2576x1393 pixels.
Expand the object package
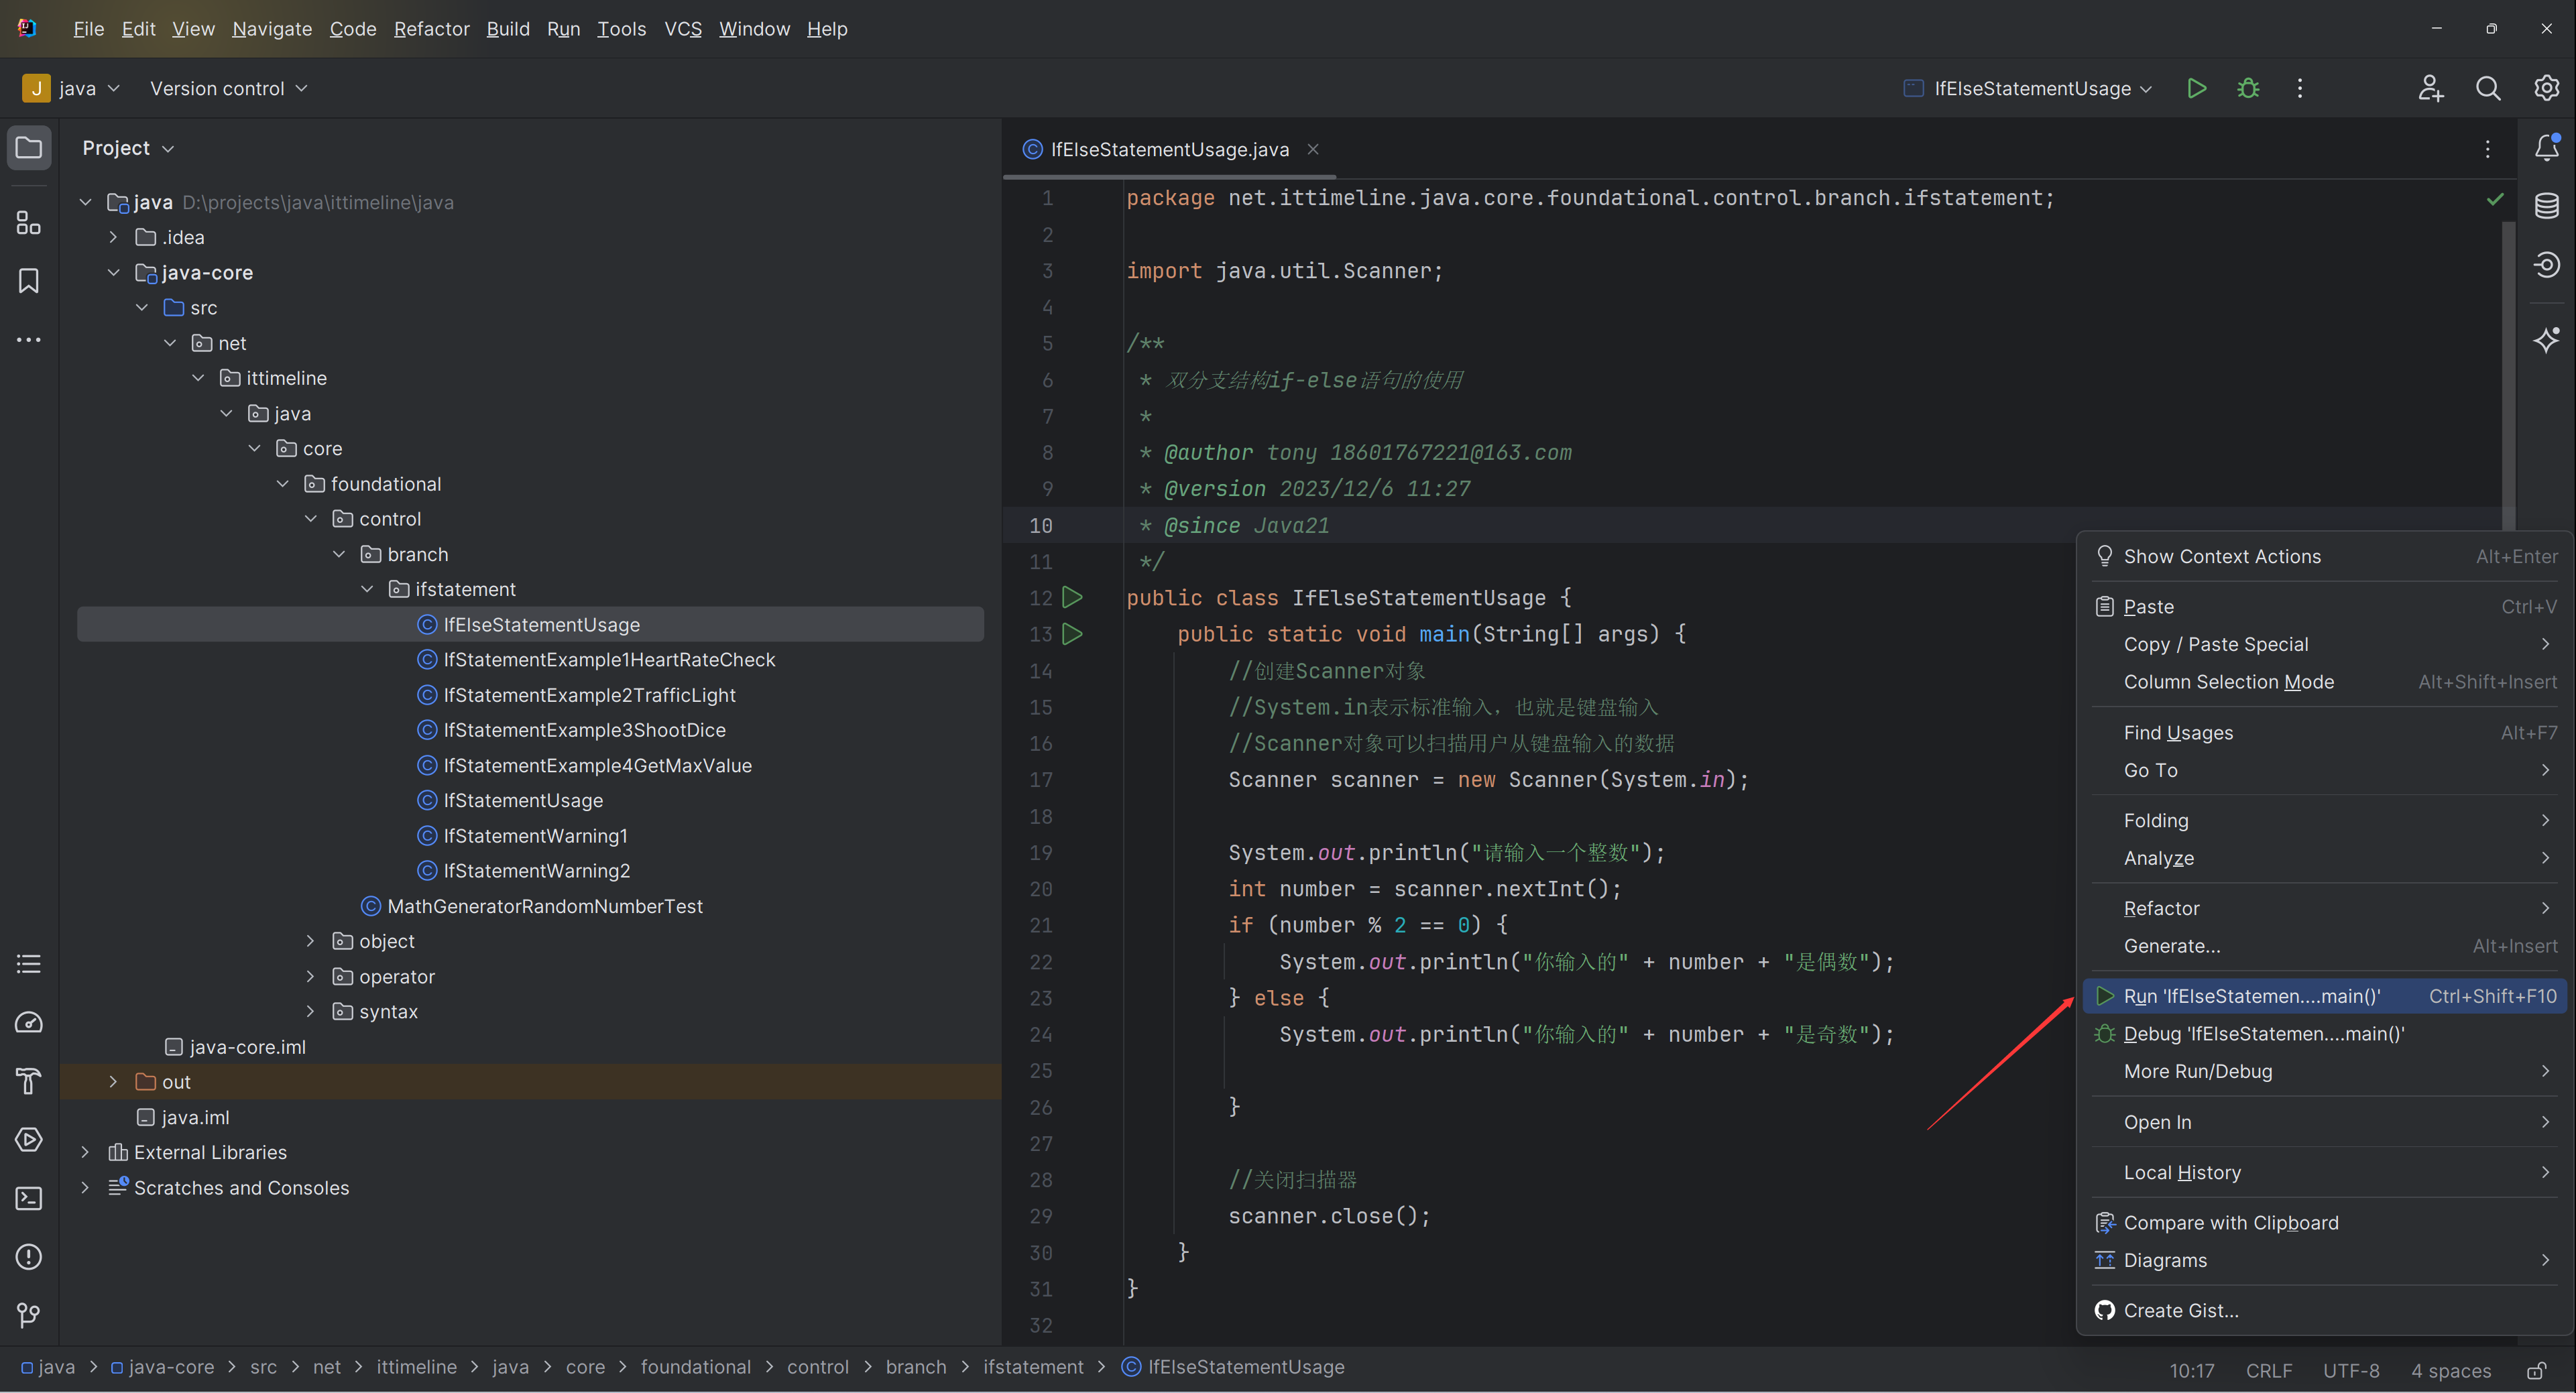pyautogui.click(x=310, y=941)
